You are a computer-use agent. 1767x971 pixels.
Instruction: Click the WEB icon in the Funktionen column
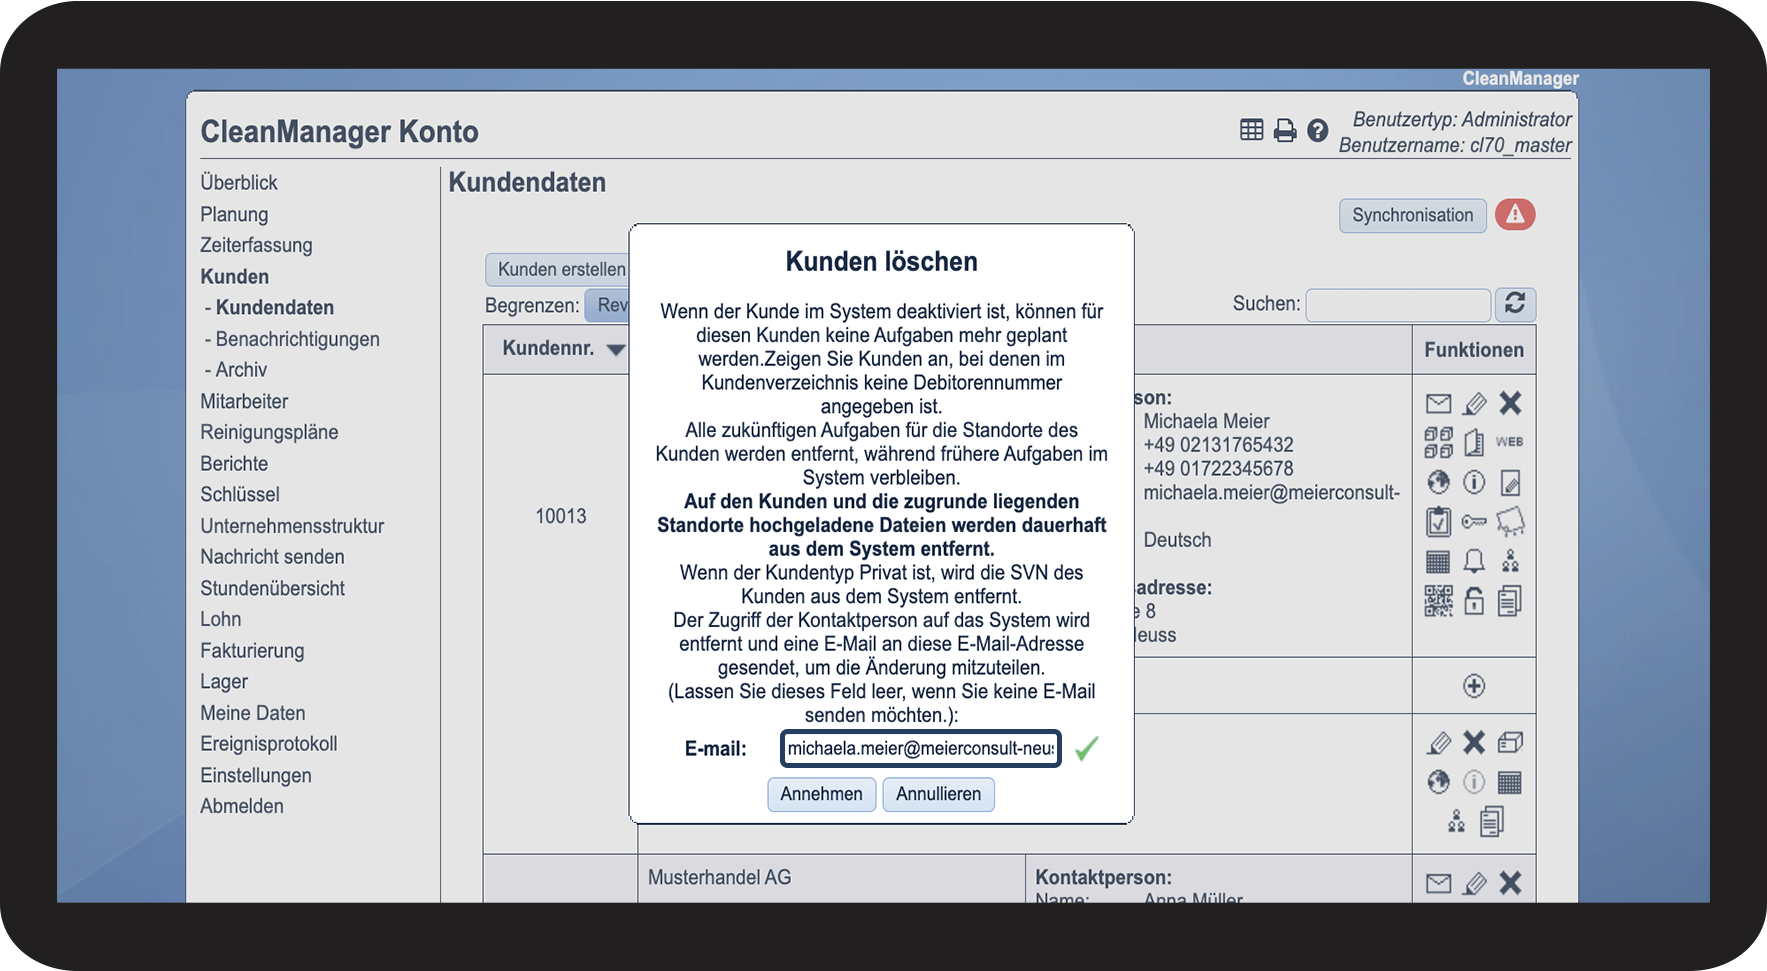[x=1509, y=442]
